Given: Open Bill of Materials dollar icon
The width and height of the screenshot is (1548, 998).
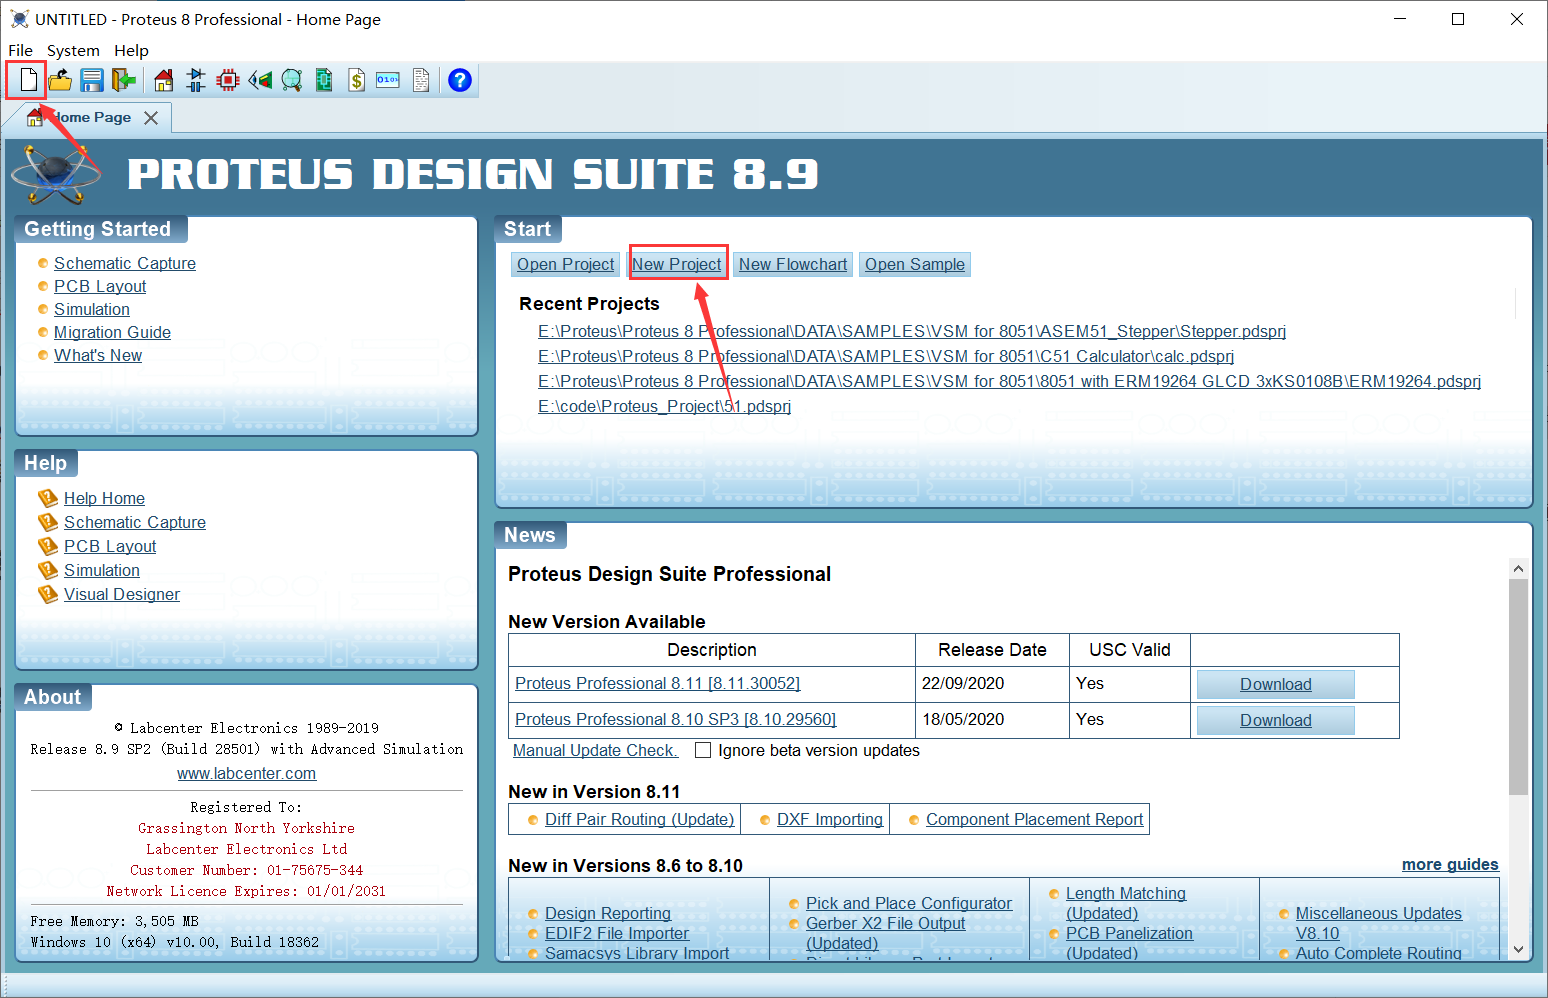Looking at the screenshot, I should click(356, 80).
